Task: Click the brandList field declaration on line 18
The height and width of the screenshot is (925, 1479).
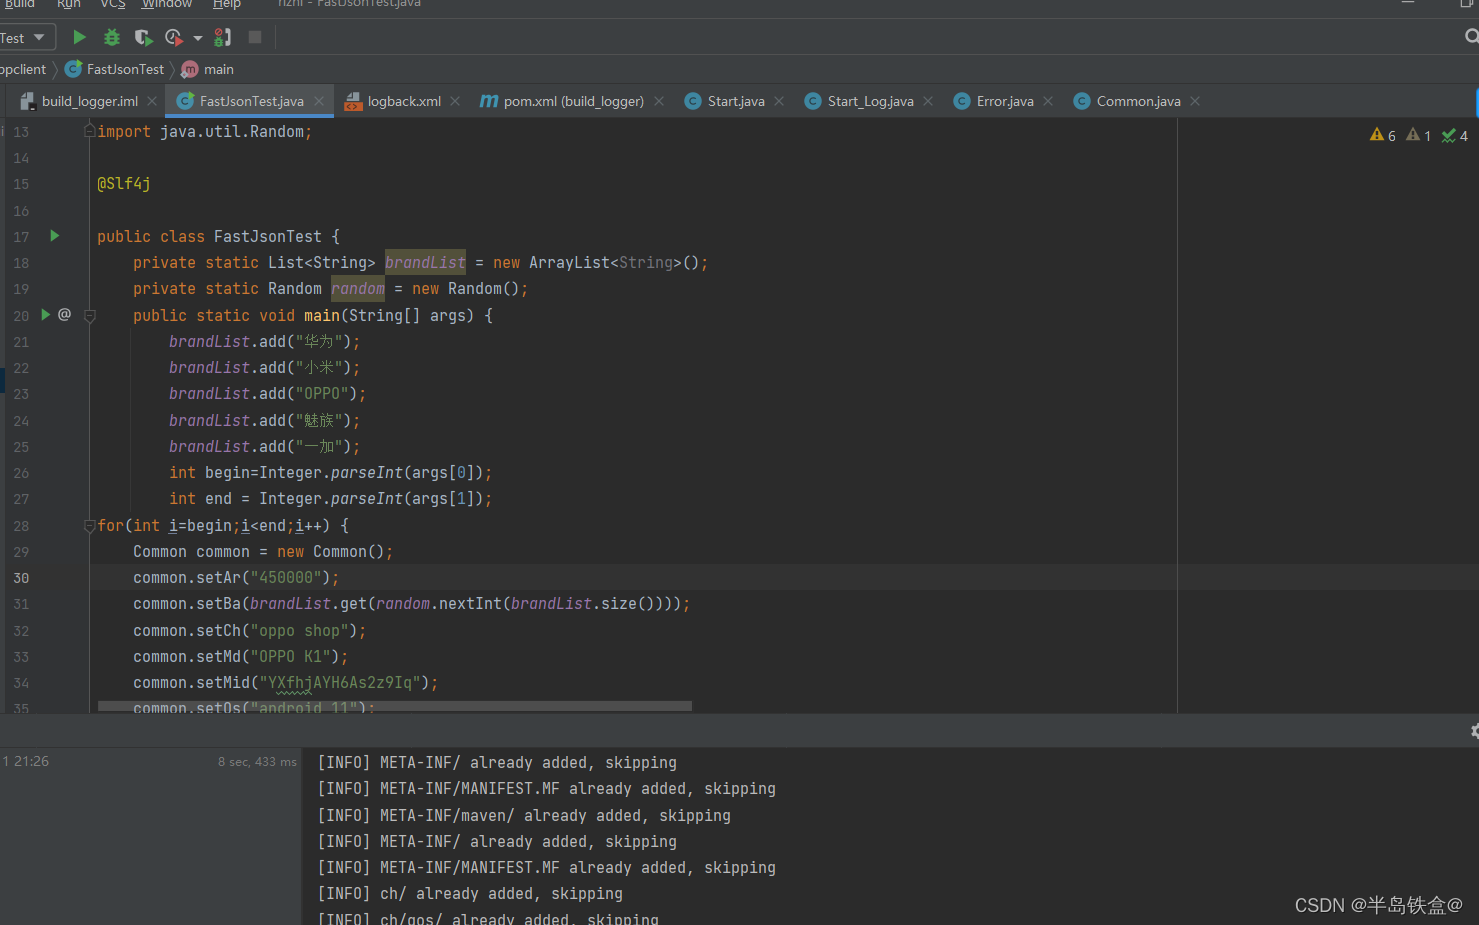Action: click(425, 263)
